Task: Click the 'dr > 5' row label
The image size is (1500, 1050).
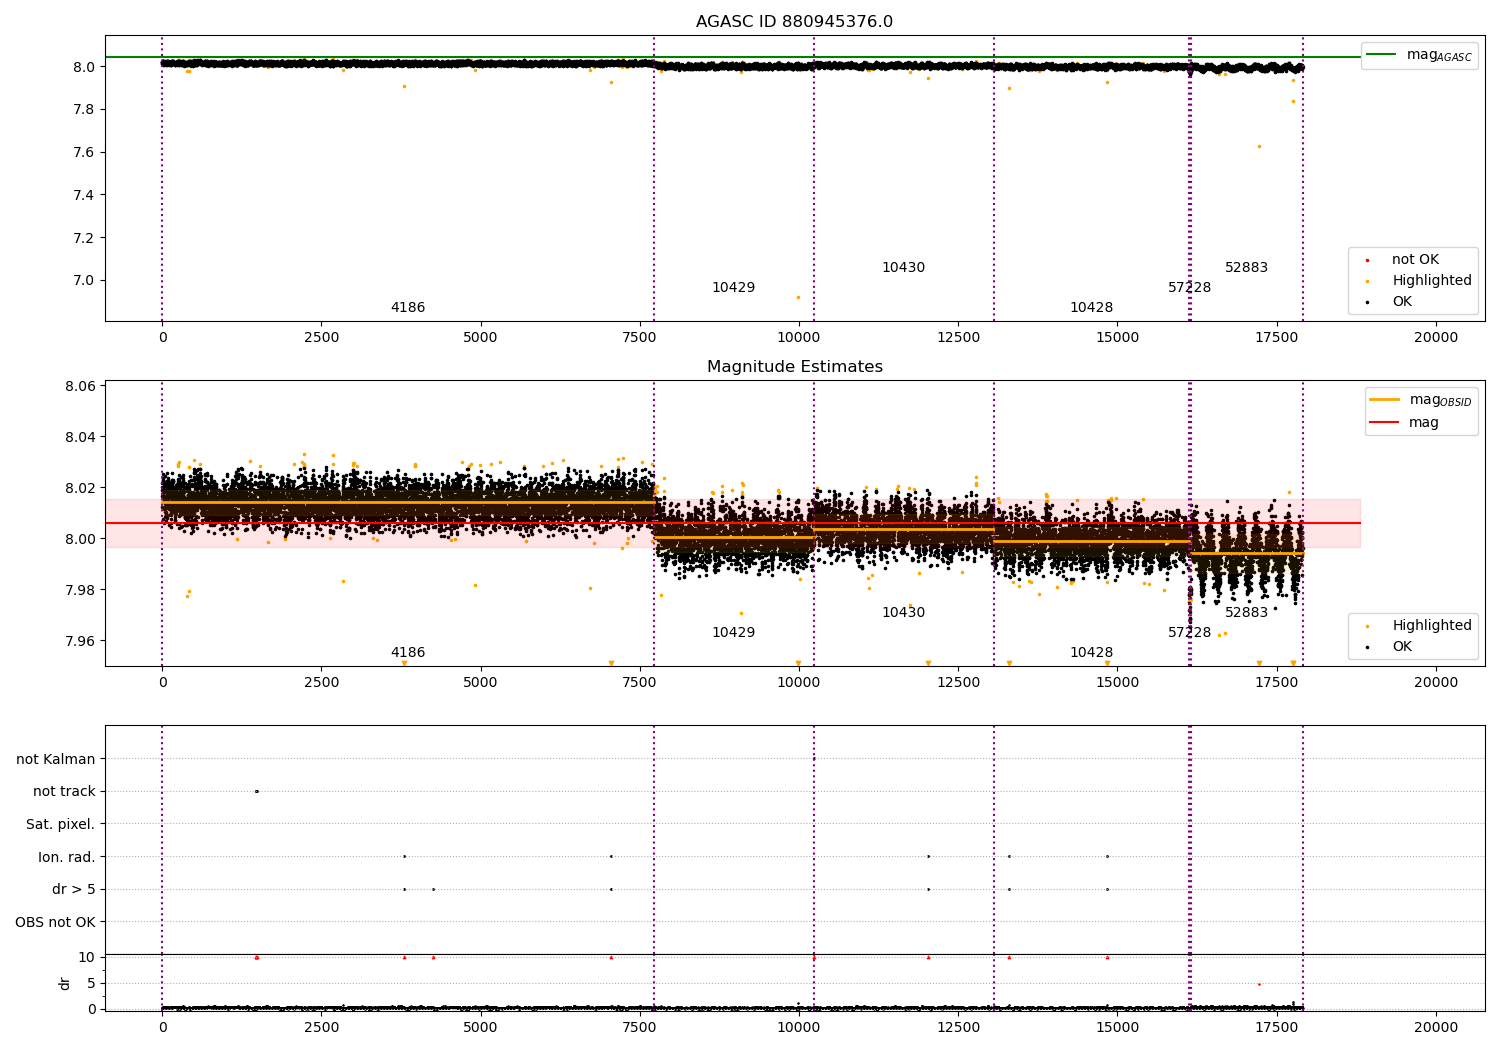Action: pyautogui.click(x=74, y=890)
